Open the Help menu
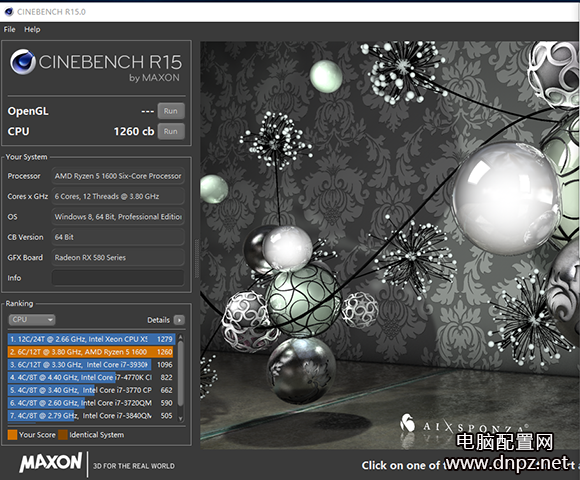 click(32, 30)
